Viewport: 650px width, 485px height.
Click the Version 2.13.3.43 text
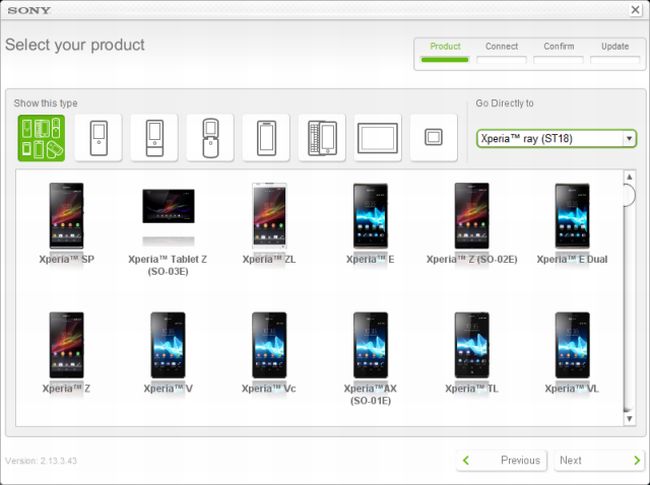click(x=41, y=461)
